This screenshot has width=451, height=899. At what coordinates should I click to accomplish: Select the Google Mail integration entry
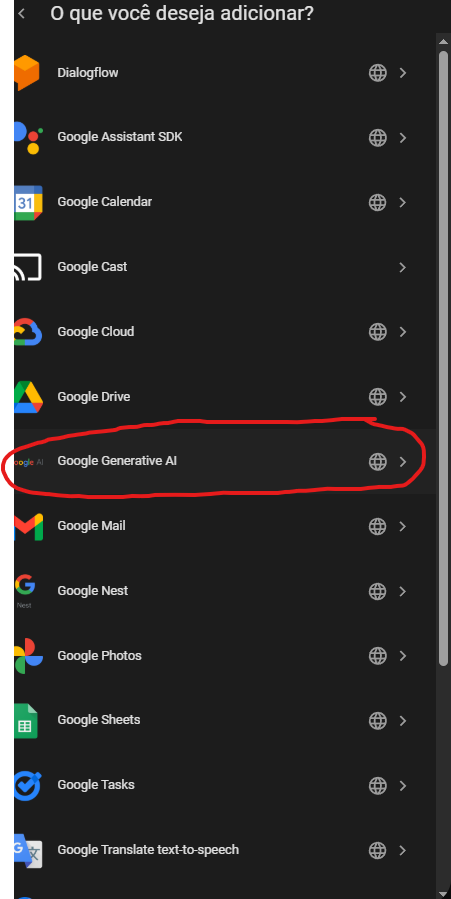[225, 526]
